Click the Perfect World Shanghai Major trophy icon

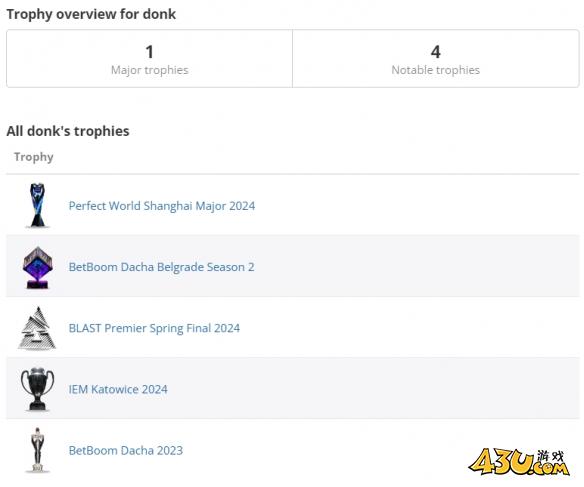(x=37, y=205)
